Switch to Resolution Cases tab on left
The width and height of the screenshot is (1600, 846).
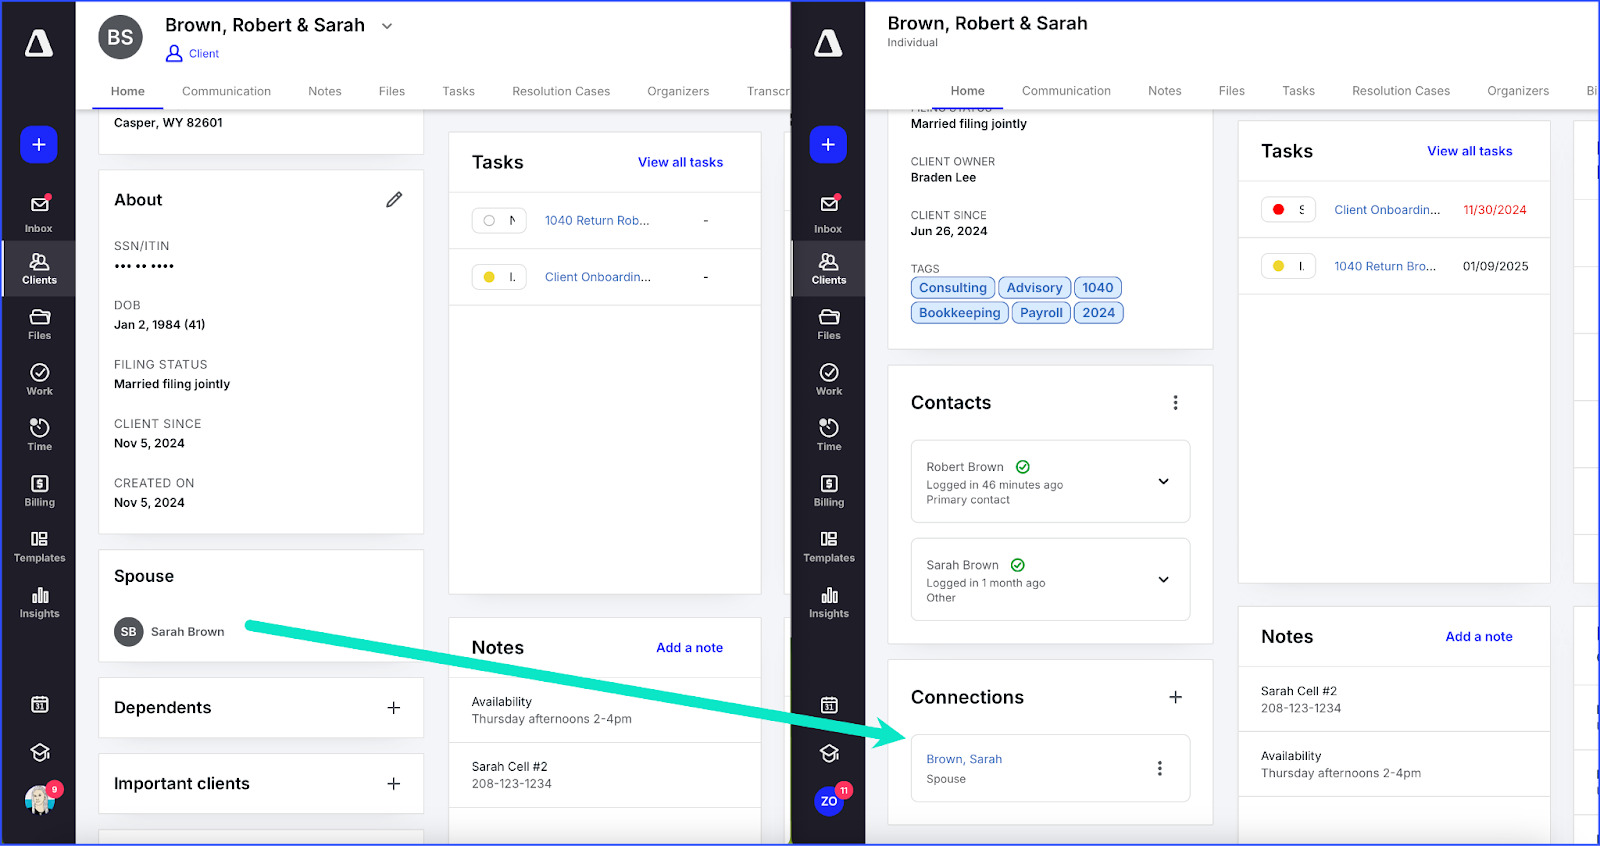click(x=560, y=91)
